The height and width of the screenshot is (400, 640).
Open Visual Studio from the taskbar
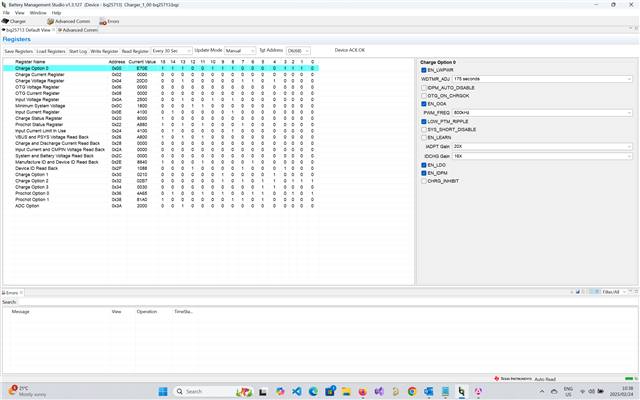[379, 391]
